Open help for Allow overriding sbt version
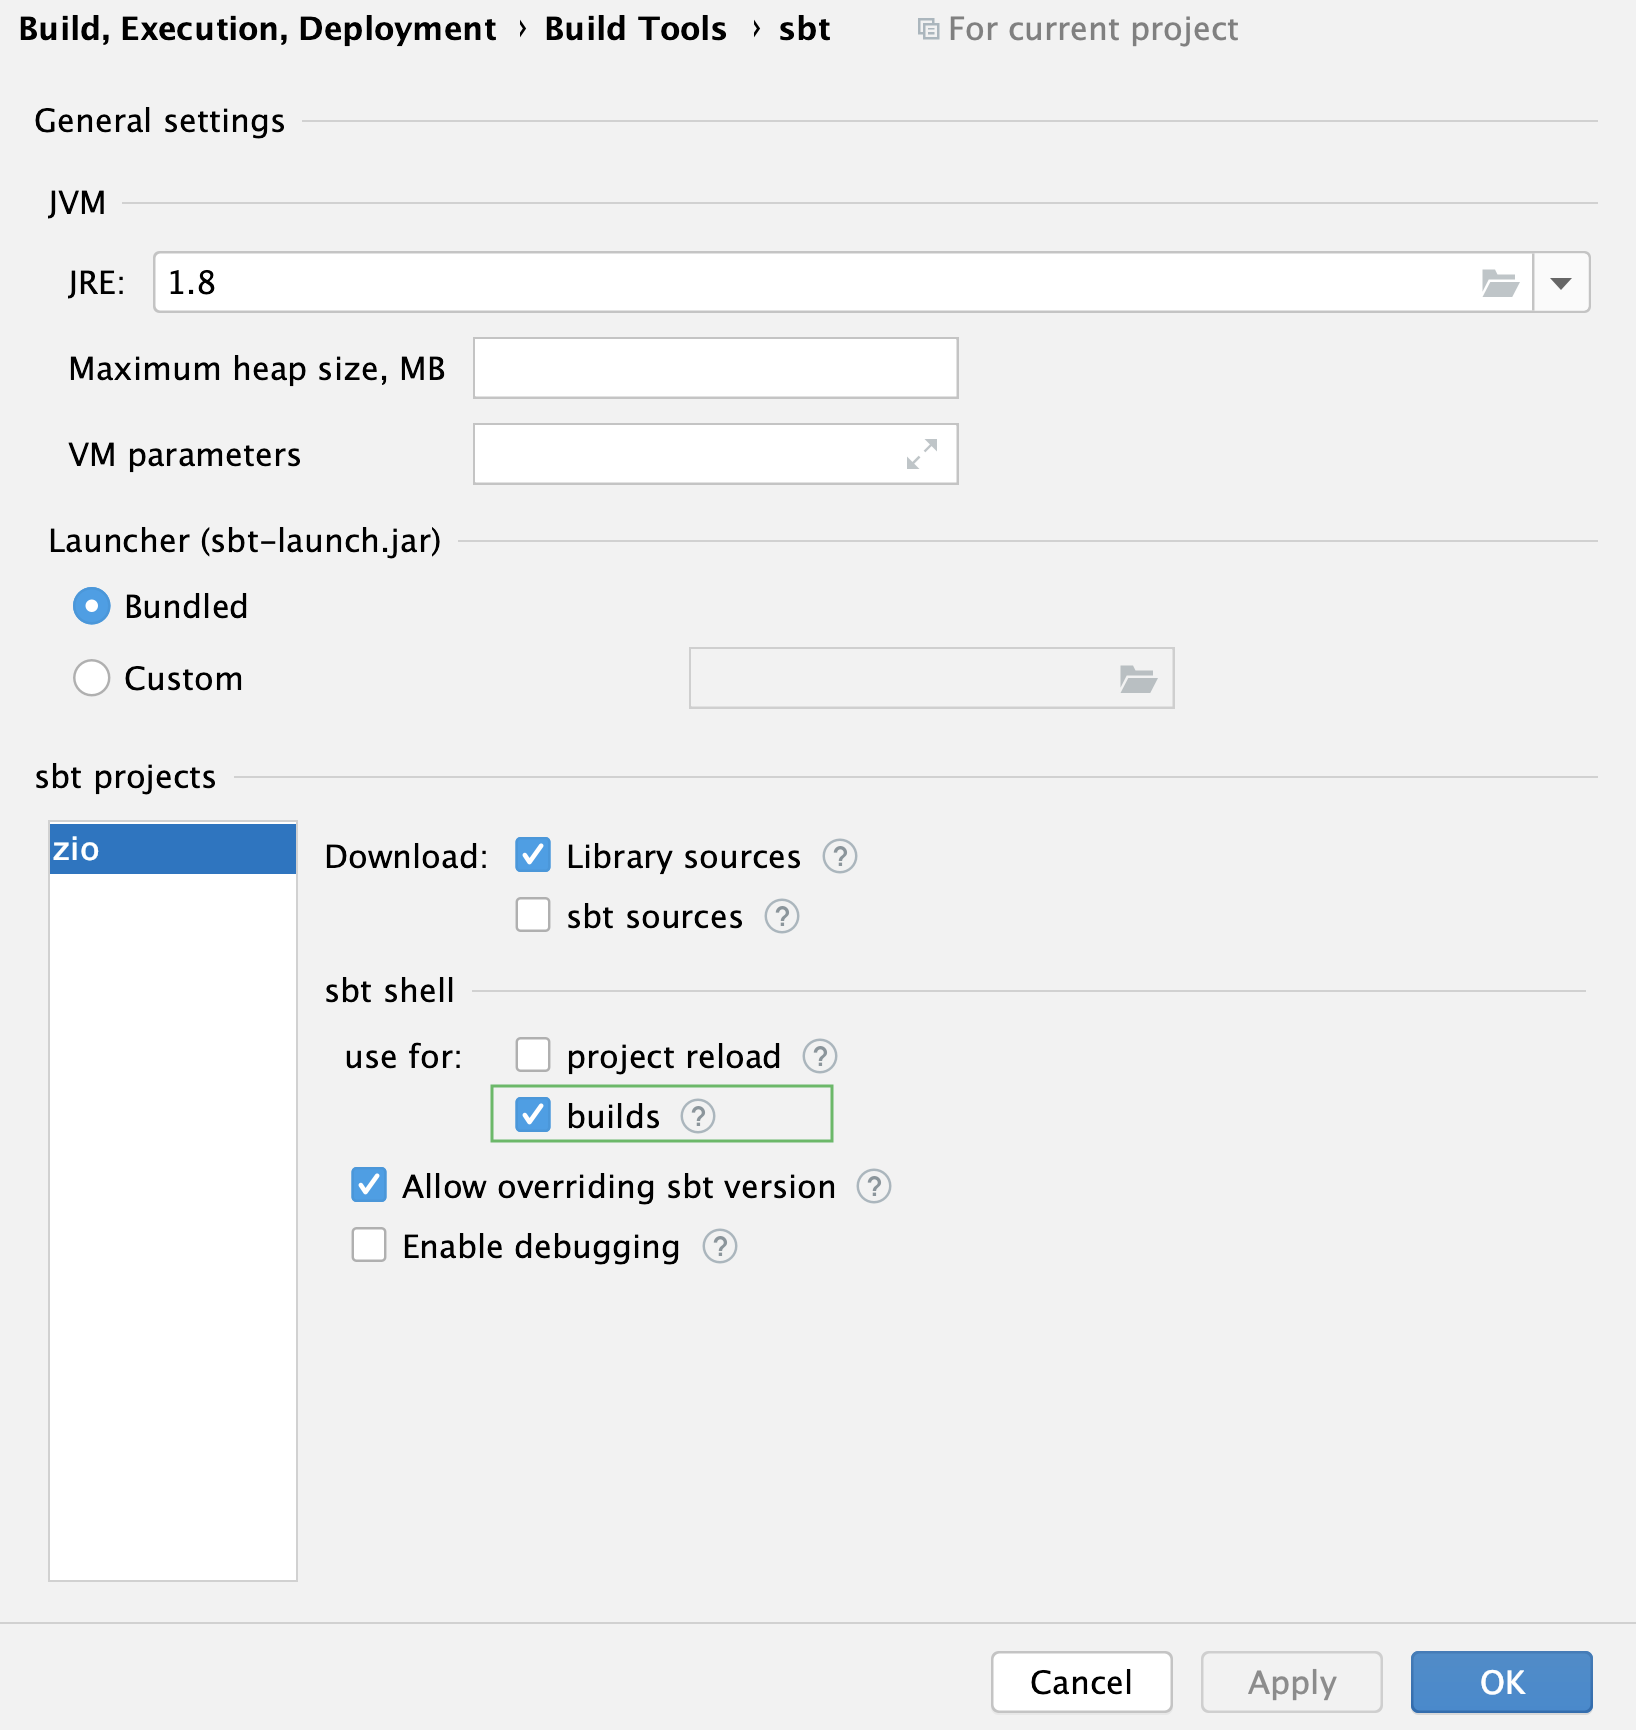Image resolution: width=1636 pixels, height=1730 pixels. 873,1186
